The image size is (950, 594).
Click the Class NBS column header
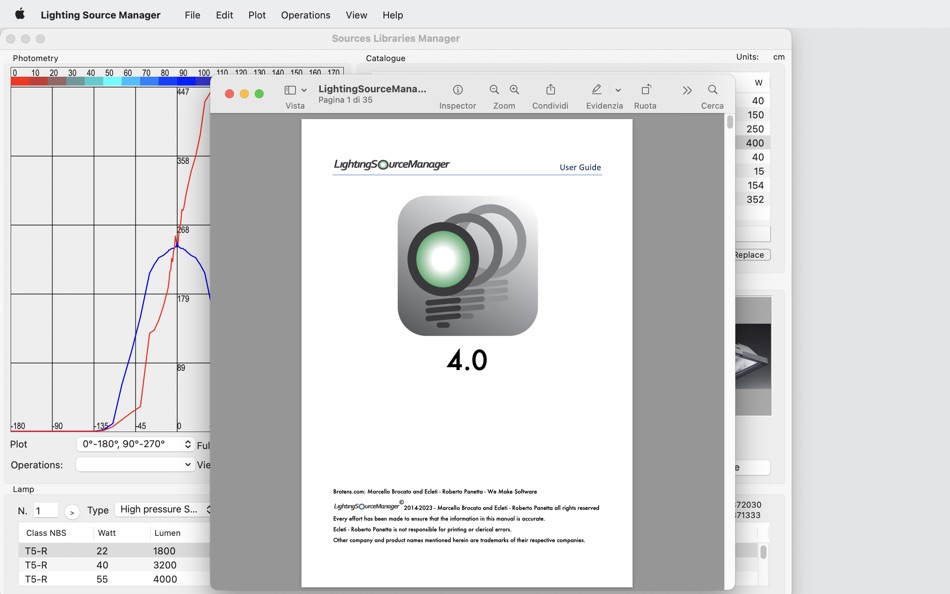tap(46, 533)
